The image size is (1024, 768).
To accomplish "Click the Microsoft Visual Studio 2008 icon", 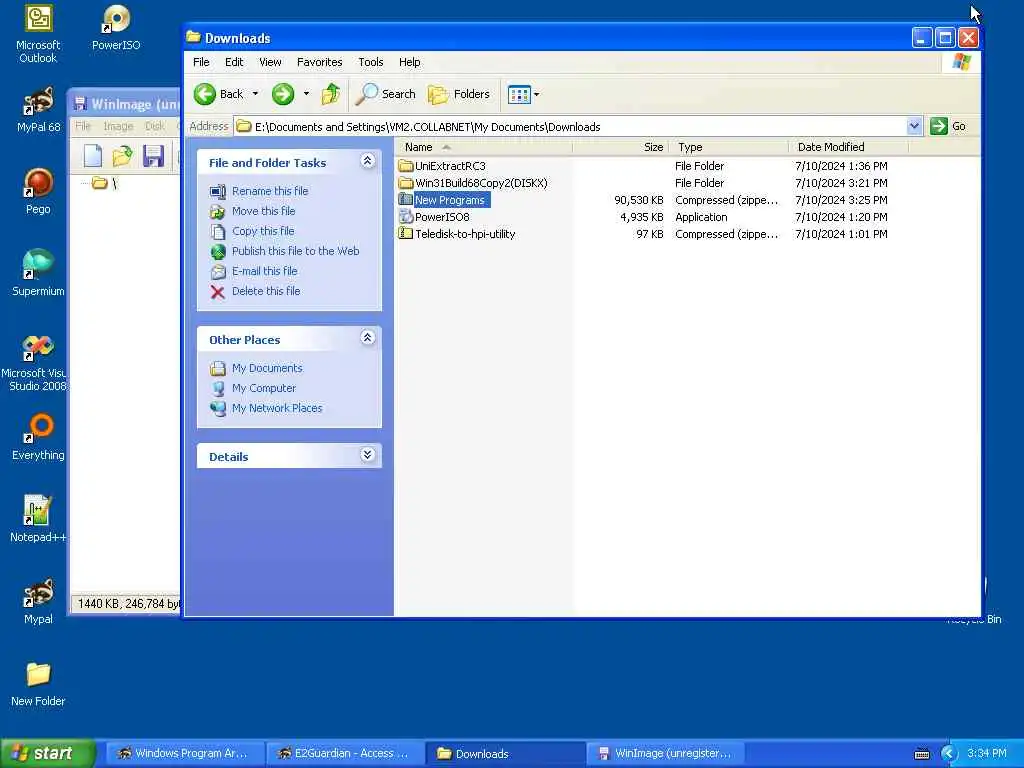I will [x=34, y=362].
